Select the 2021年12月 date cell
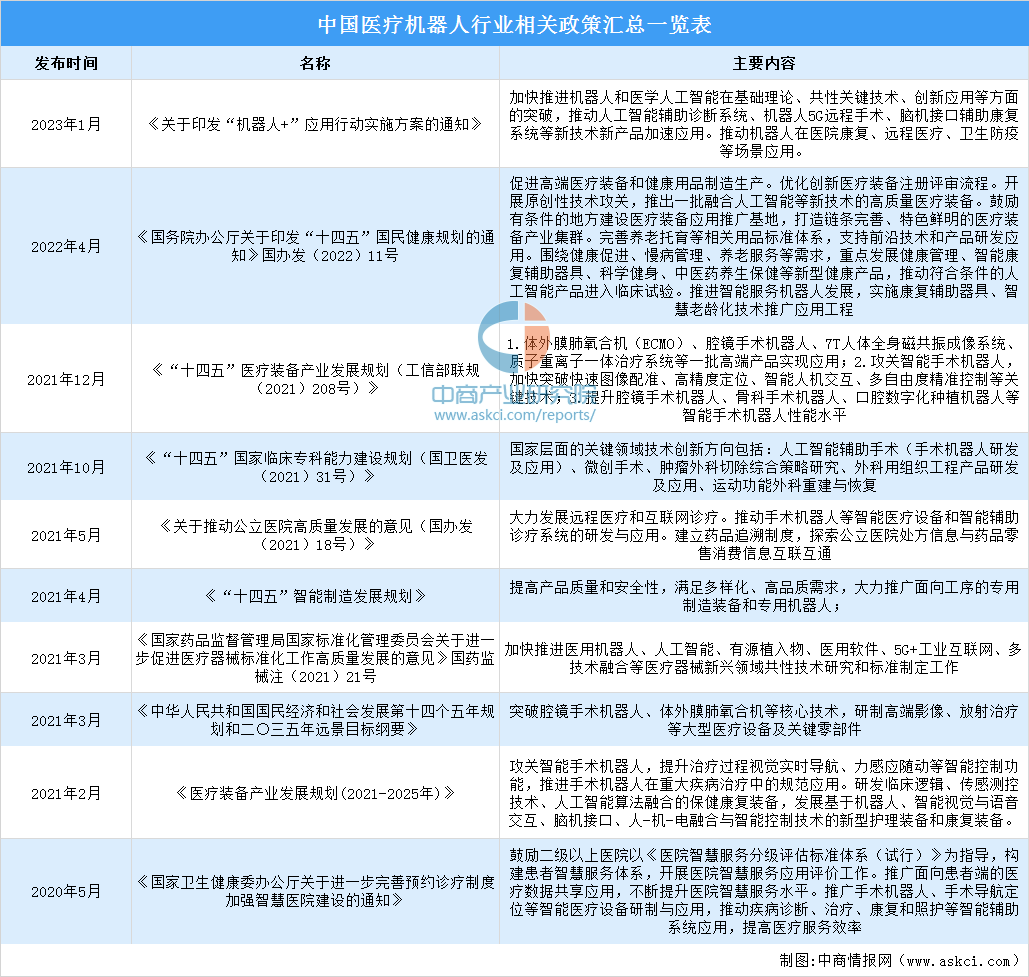The width and height of the screenshot is (1029, 977). click(66, 378)
